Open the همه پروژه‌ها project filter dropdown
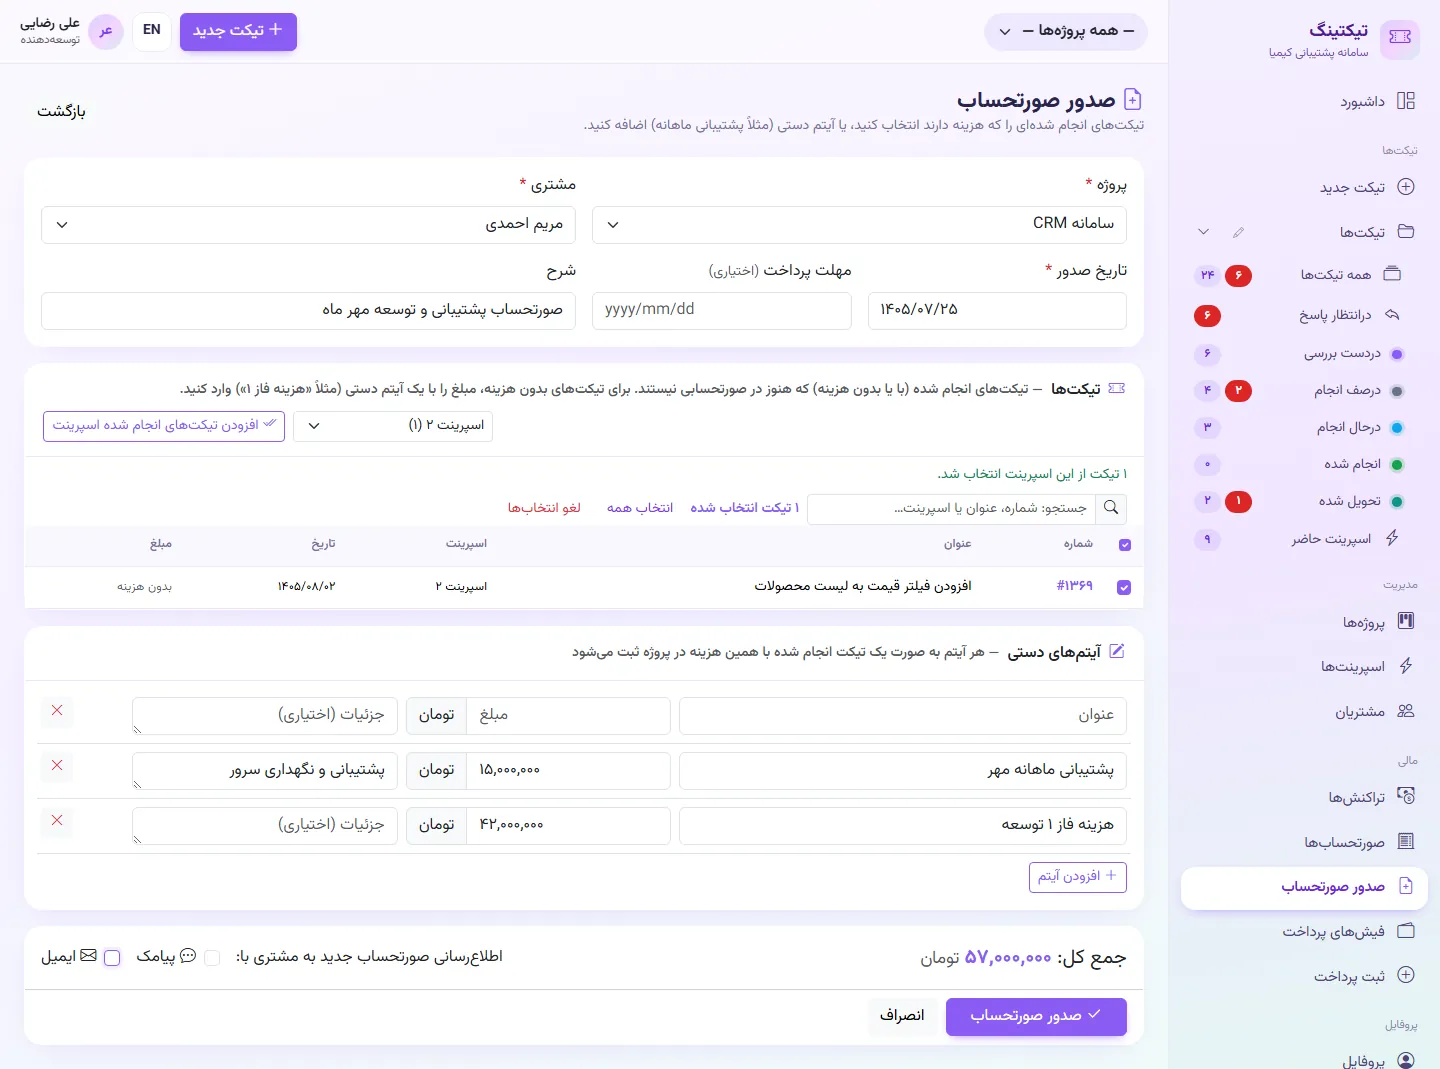 tap(1066, 31)
